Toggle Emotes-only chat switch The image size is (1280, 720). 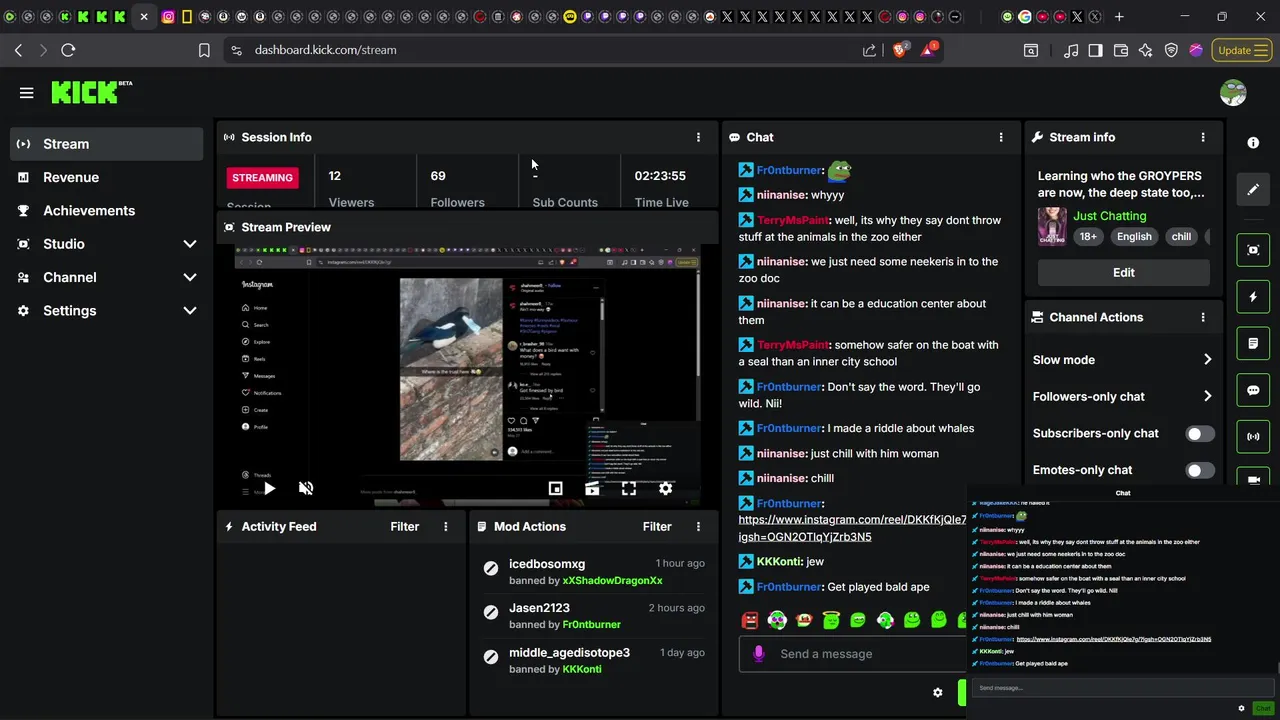[x=1200, y=470]
